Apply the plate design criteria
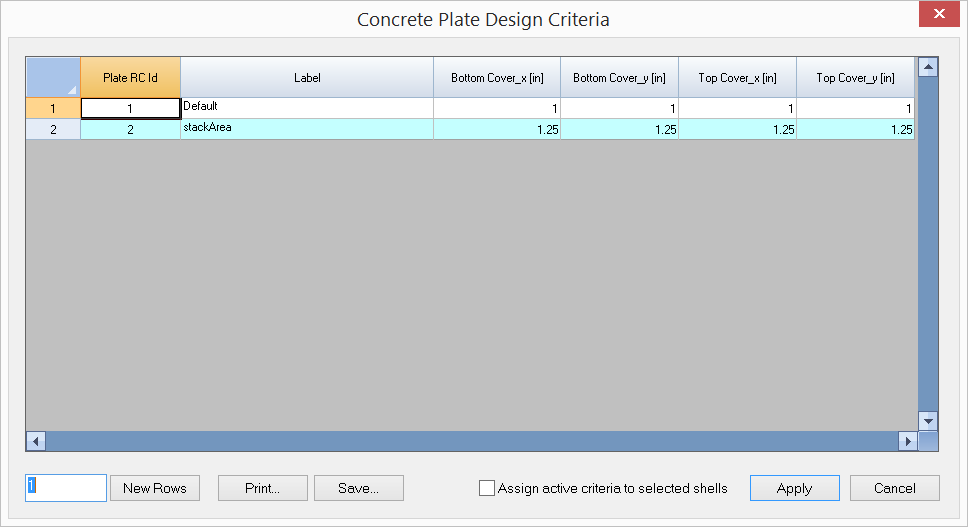 (795, 488)
